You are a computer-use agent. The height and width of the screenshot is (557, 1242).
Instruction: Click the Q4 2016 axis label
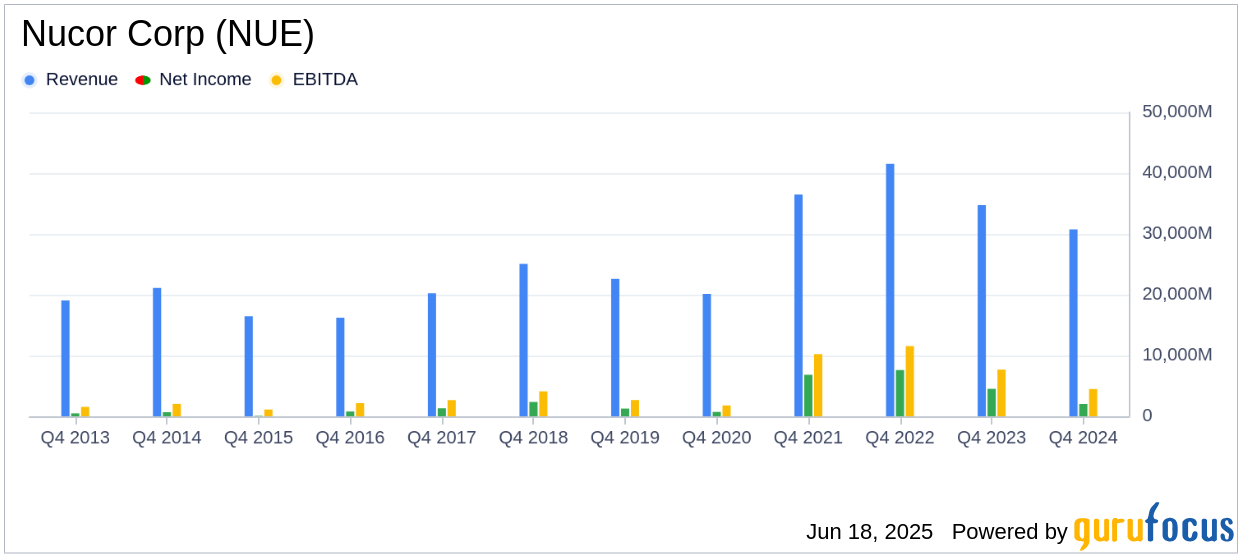[x=350, y=438]
